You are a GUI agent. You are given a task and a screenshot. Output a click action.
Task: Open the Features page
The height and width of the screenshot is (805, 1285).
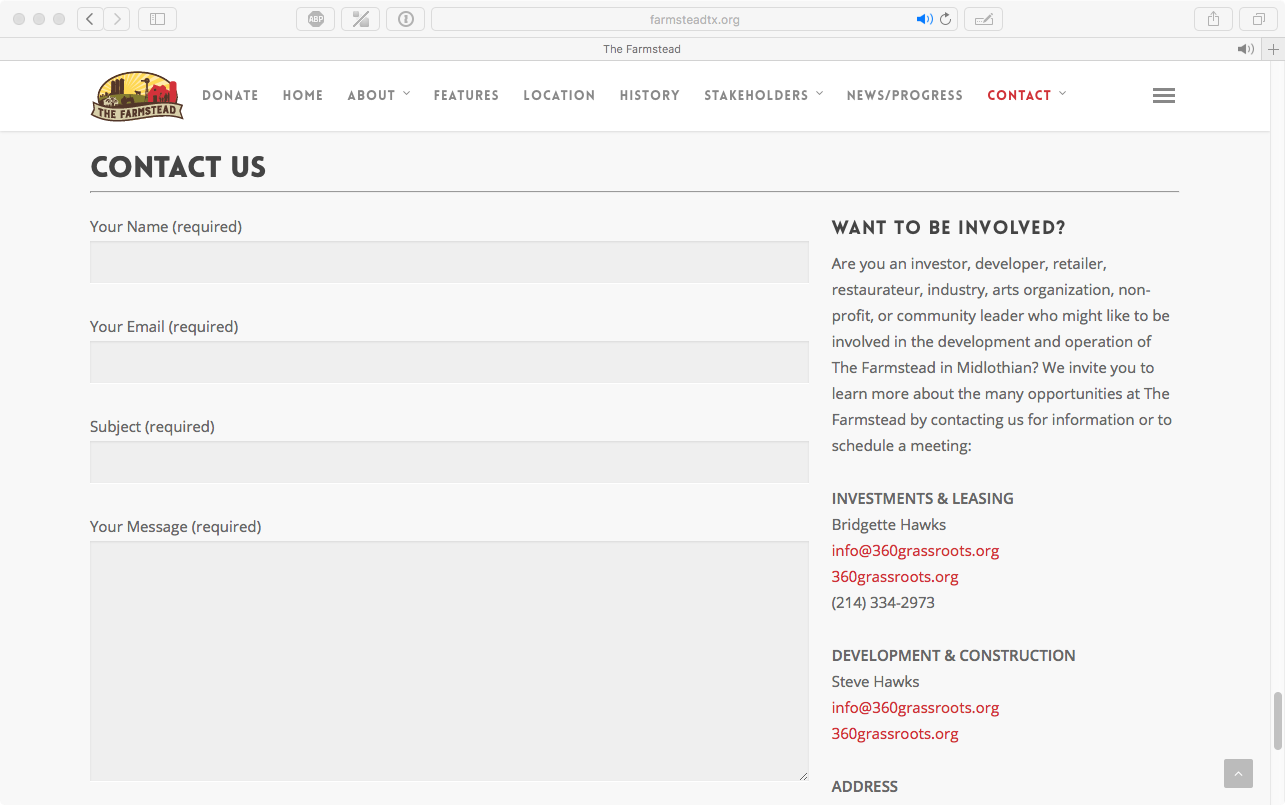click(x=466, y=96)
